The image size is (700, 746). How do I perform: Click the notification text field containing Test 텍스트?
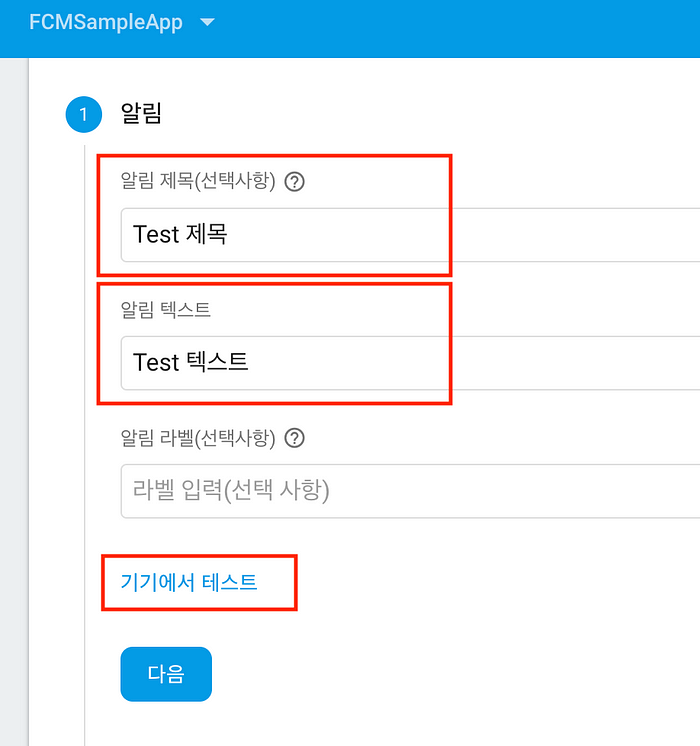[x=410, y=363]
